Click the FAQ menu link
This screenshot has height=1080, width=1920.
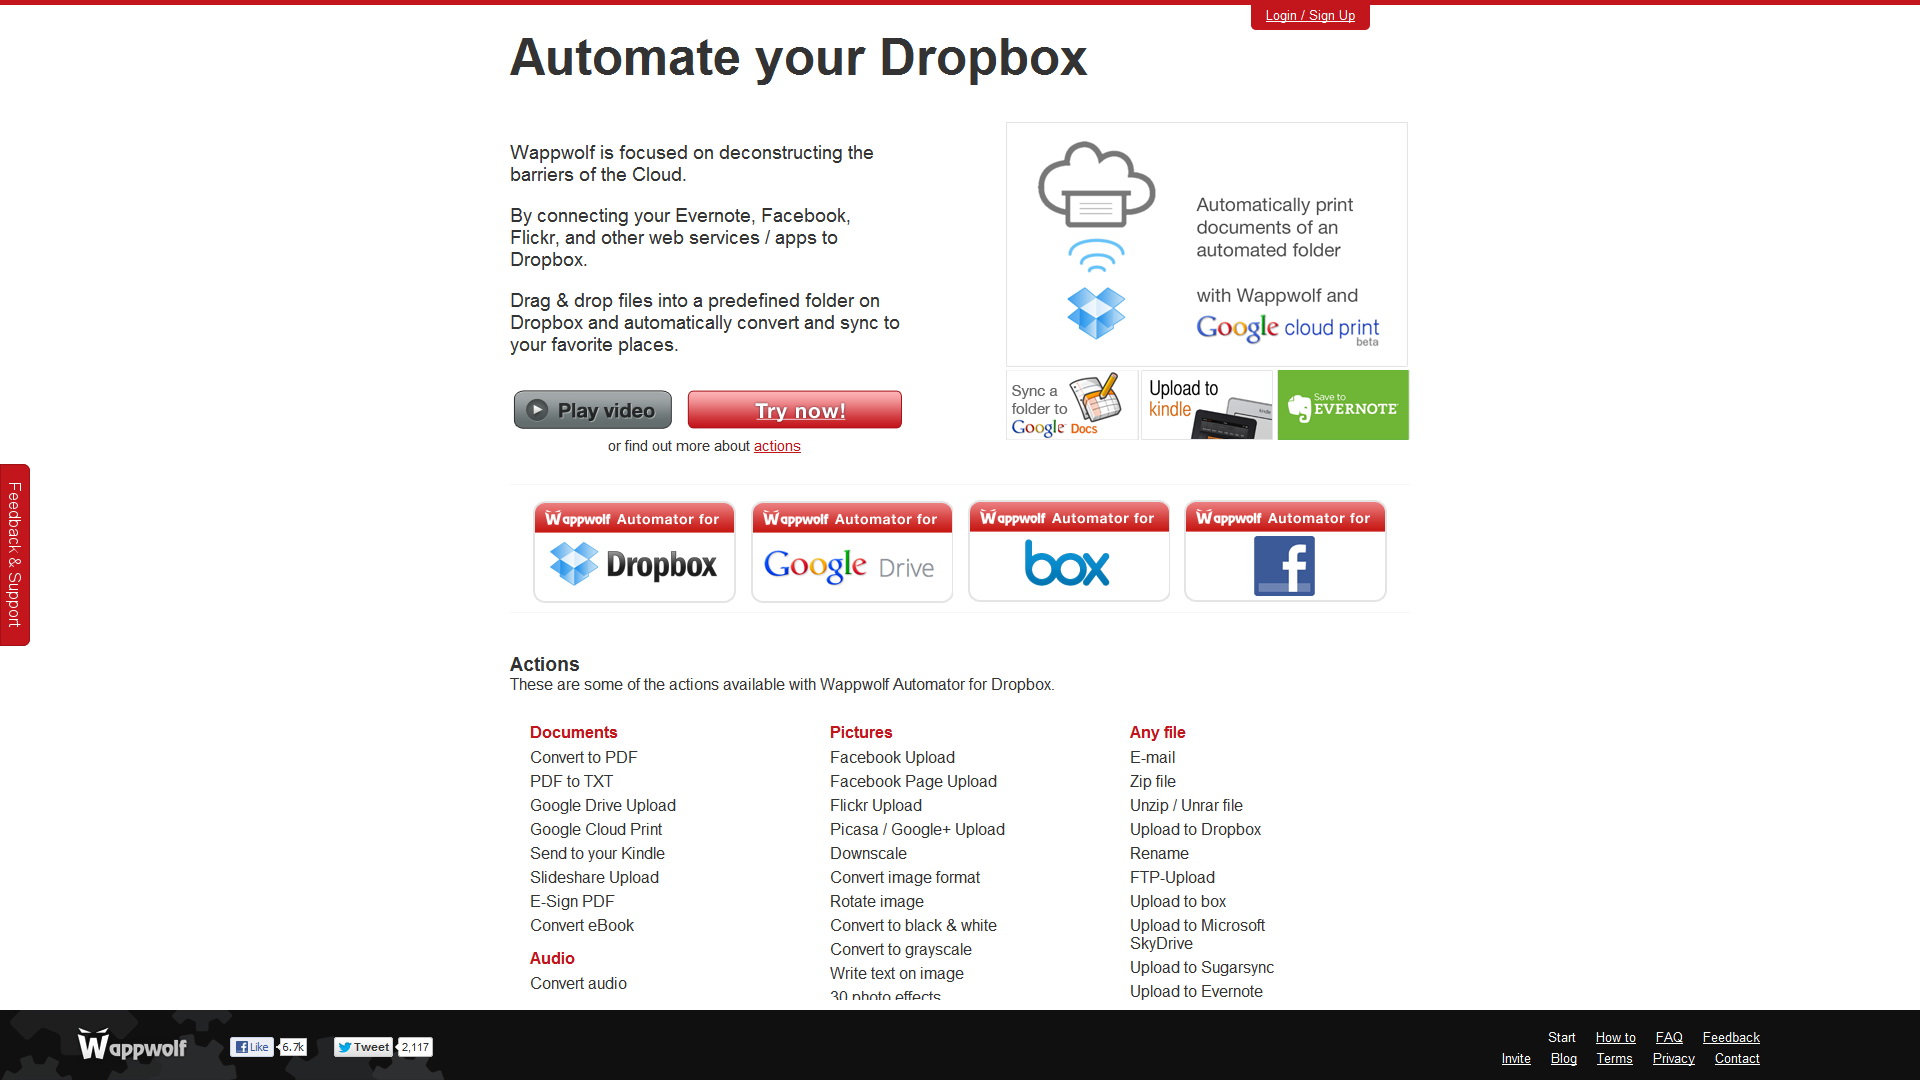tap(1668, 1036)
